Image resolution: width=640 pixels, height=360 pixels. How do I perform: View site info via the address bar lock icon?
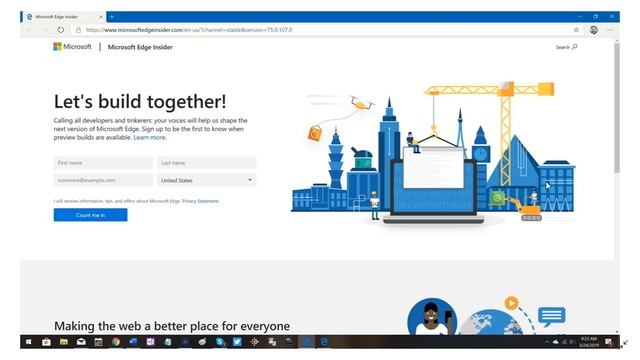pyautogui.click(x=78, y=30)
